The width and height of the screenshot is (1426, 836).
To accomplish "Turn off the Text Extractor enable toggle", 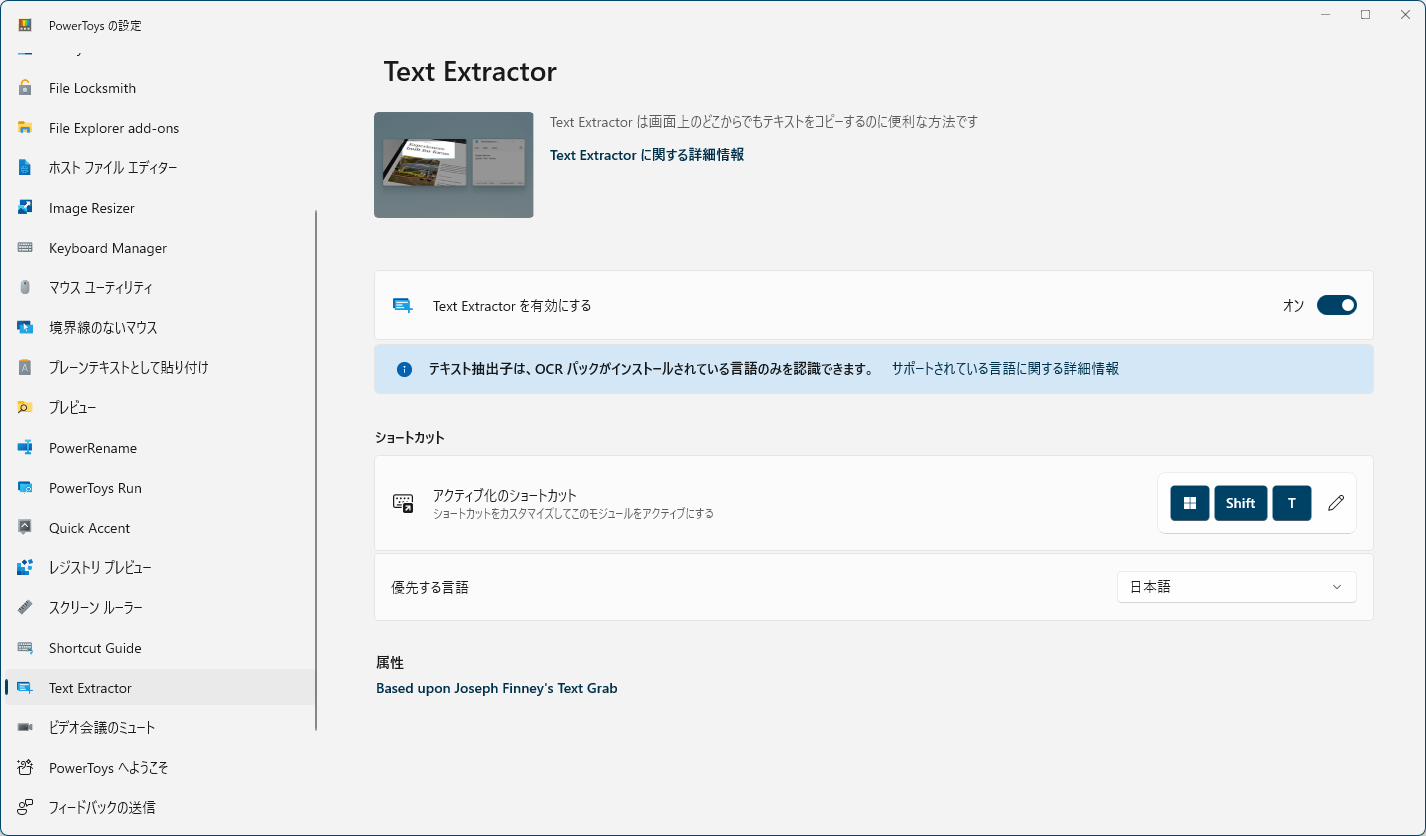I will click(1336, 305).
